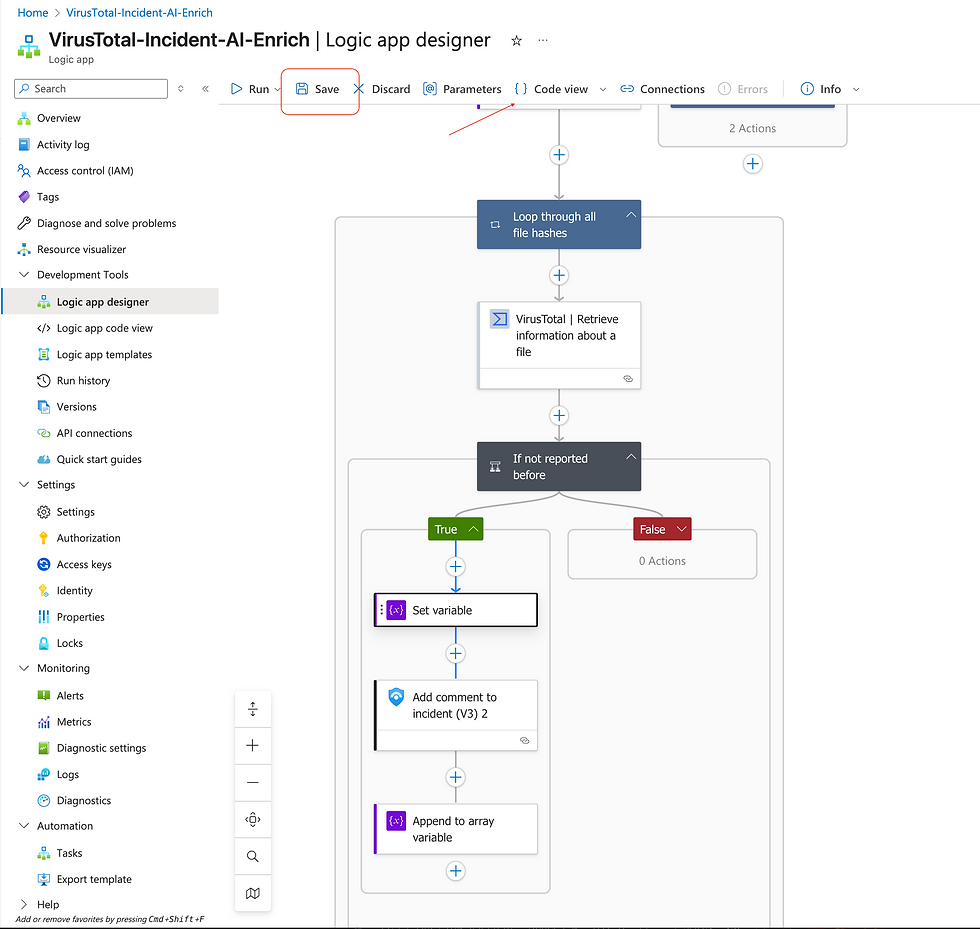Open Export template
Viewport: 980px width, 929px height.
click(x=94, y=880)
